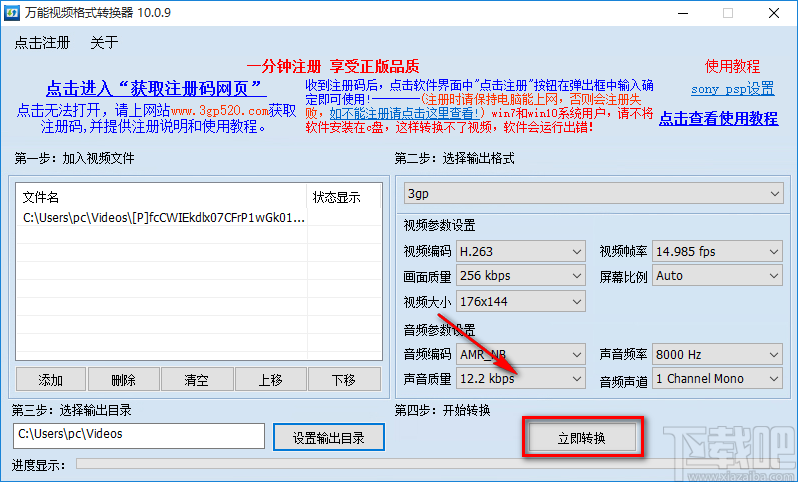The width and height of the screenshot is (798, 482).
Task: Select the video file row in list
Action: click(x=199, y=218)
